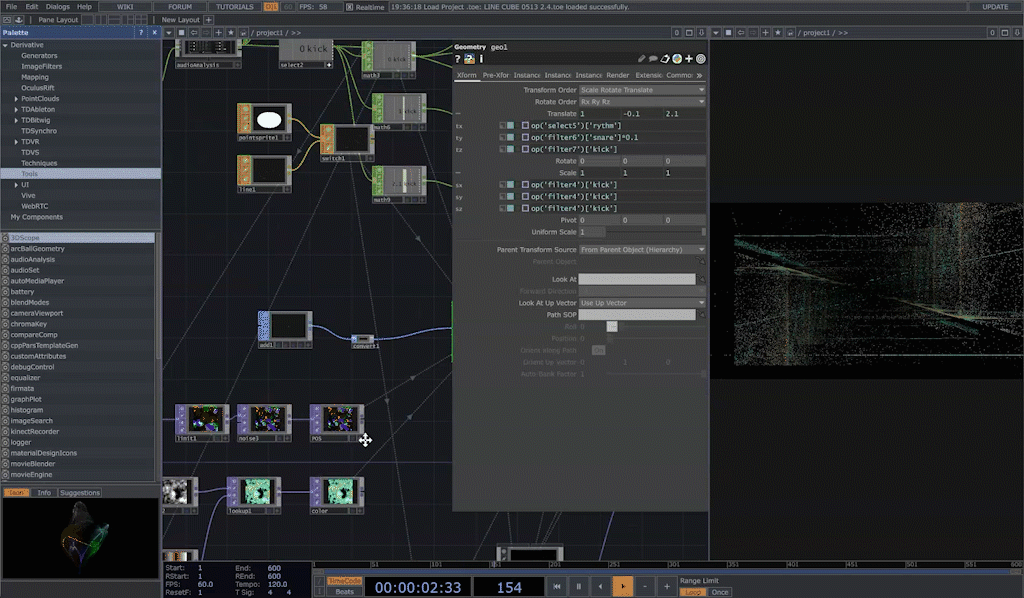
Task: Click the TUTORIALS button
Action: (x=234, y=7)
